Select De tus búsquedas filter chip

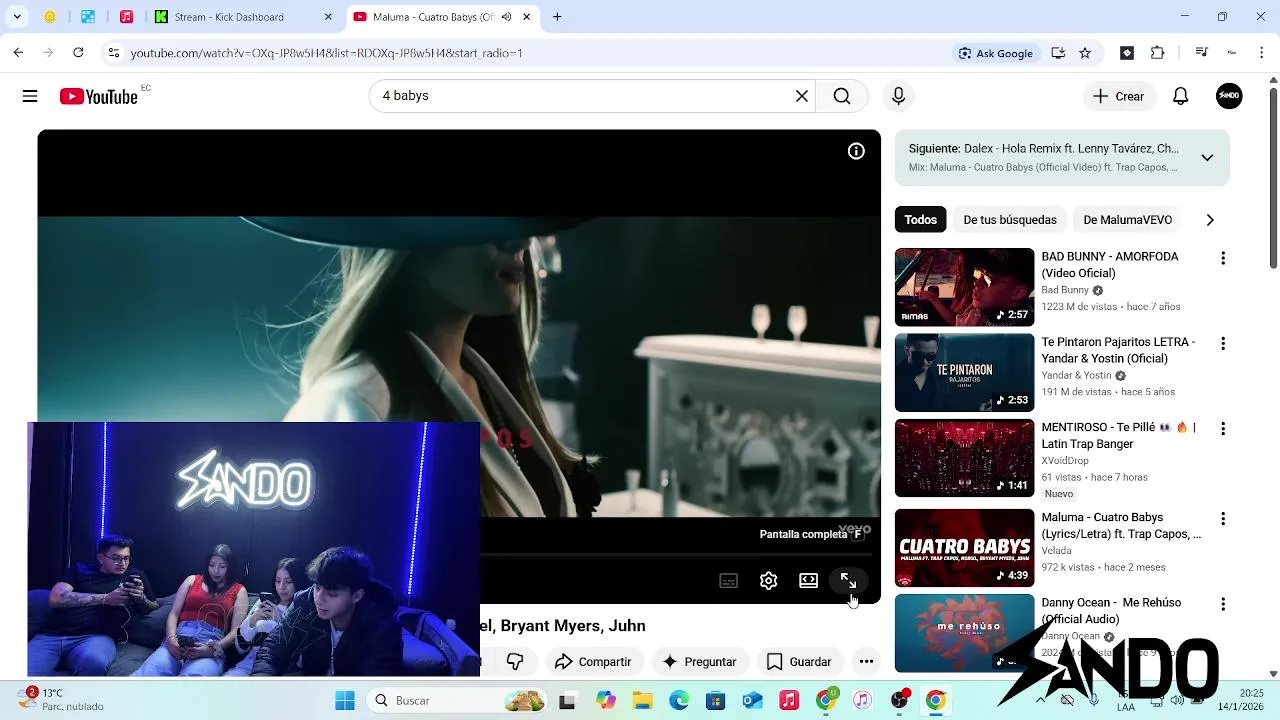point(1010,220)
